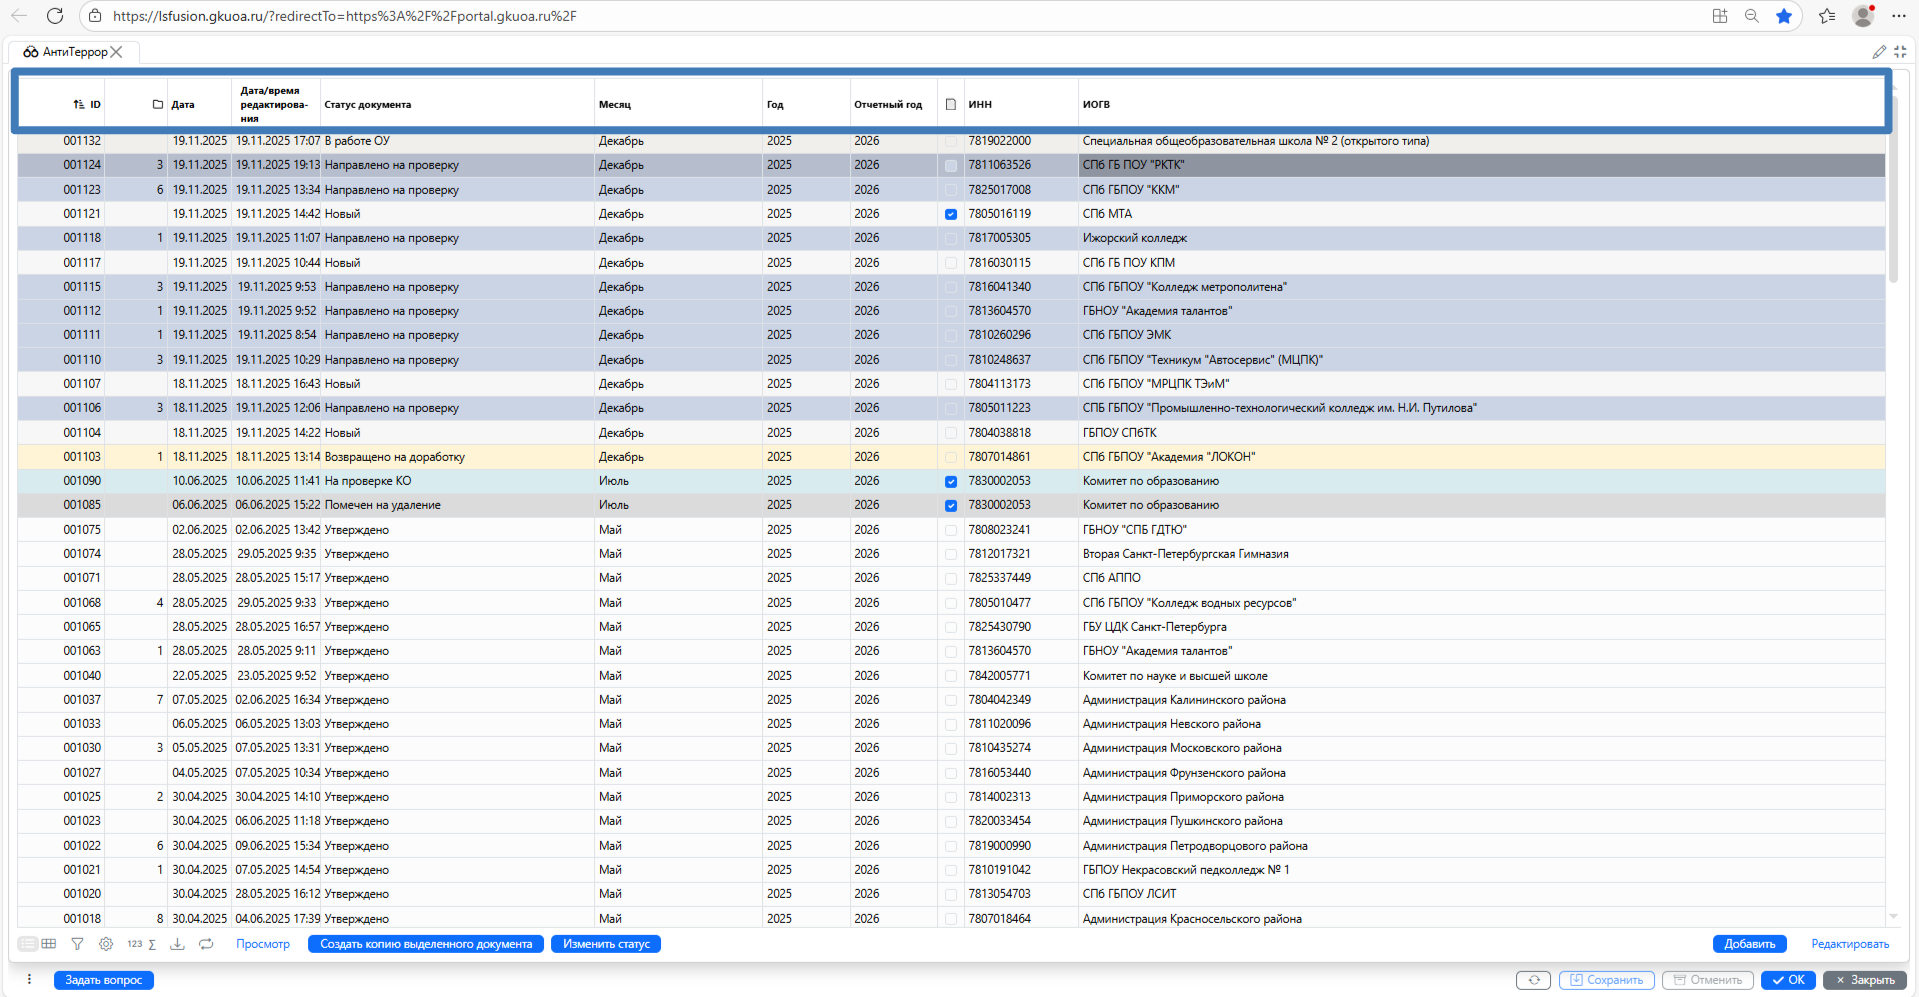Click the 'Статус документа' column header
This screenshot has width=1919, height=997.
point(368,104)
